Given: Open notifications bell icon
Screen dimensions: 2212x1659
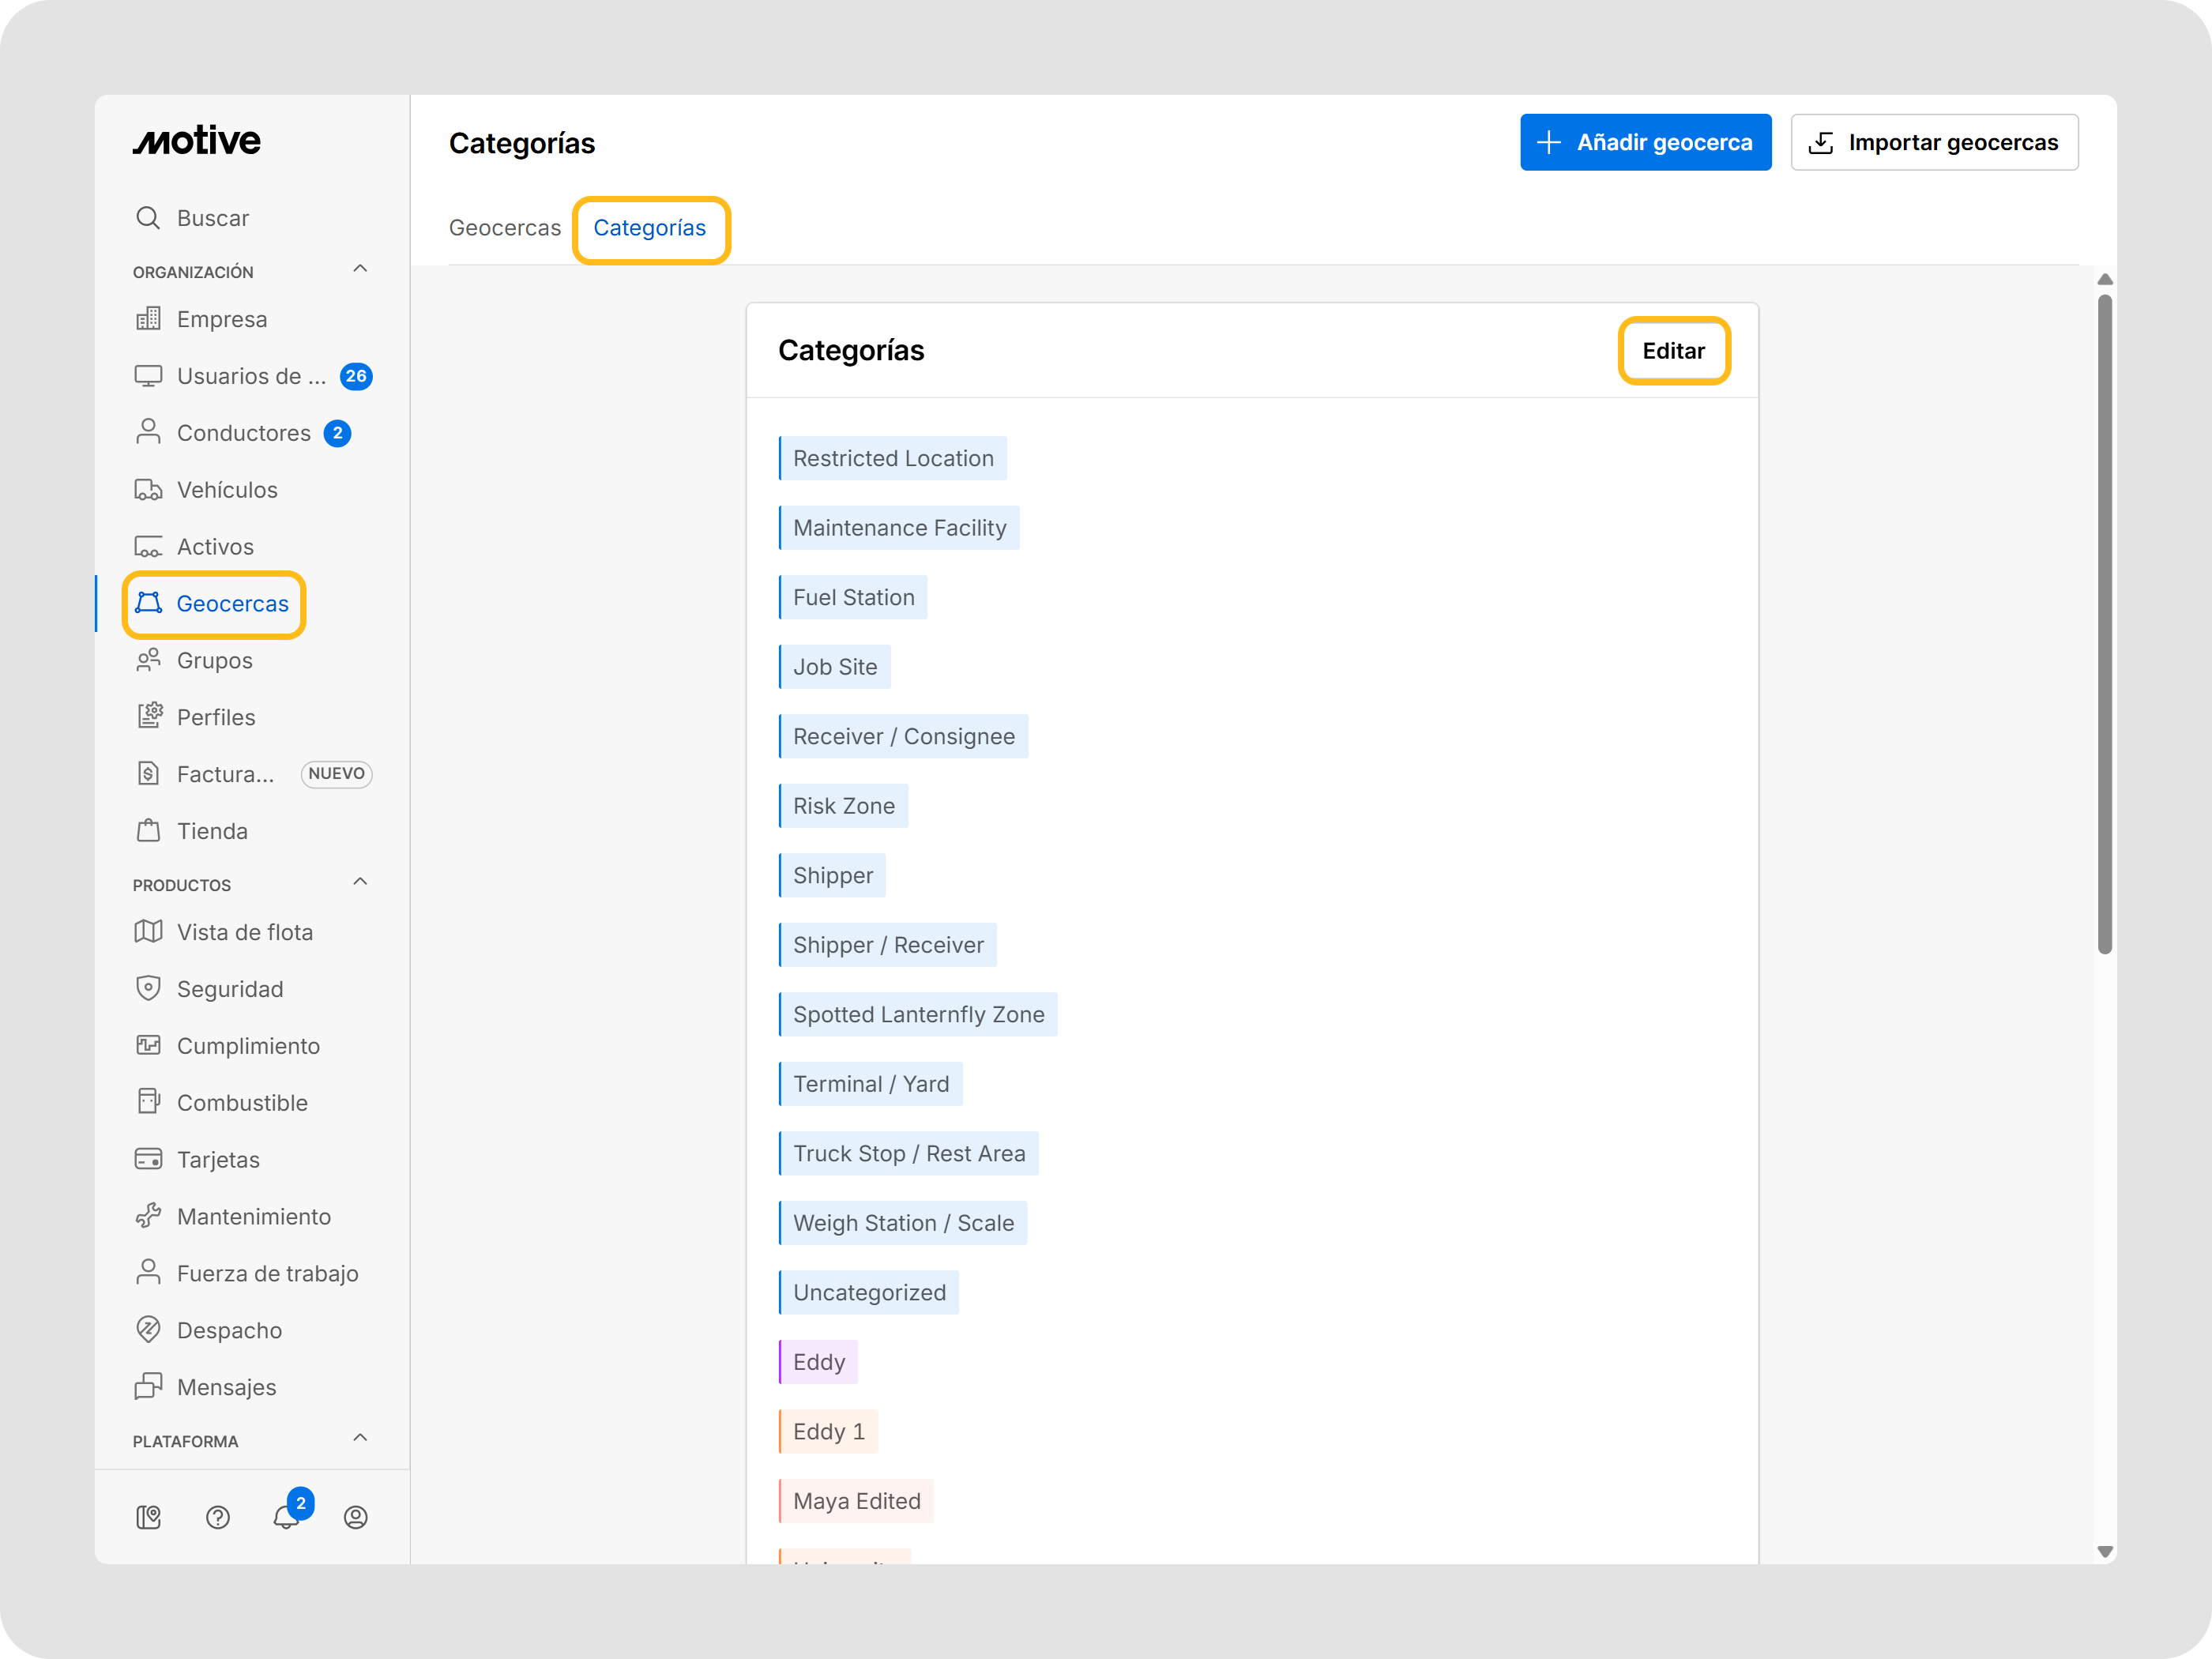Looking at the screenshot, I should tap(286, 1517).
